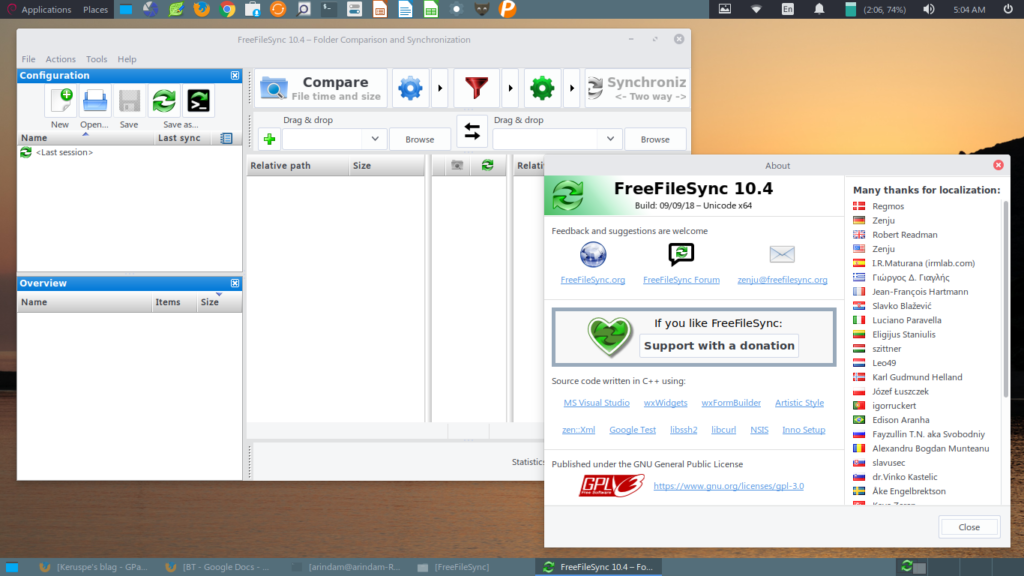Image resolution: width=1024 pixels, height=576 pixels.
Task: Swap sides using the double-arrow icon
Action: point(471,131)
